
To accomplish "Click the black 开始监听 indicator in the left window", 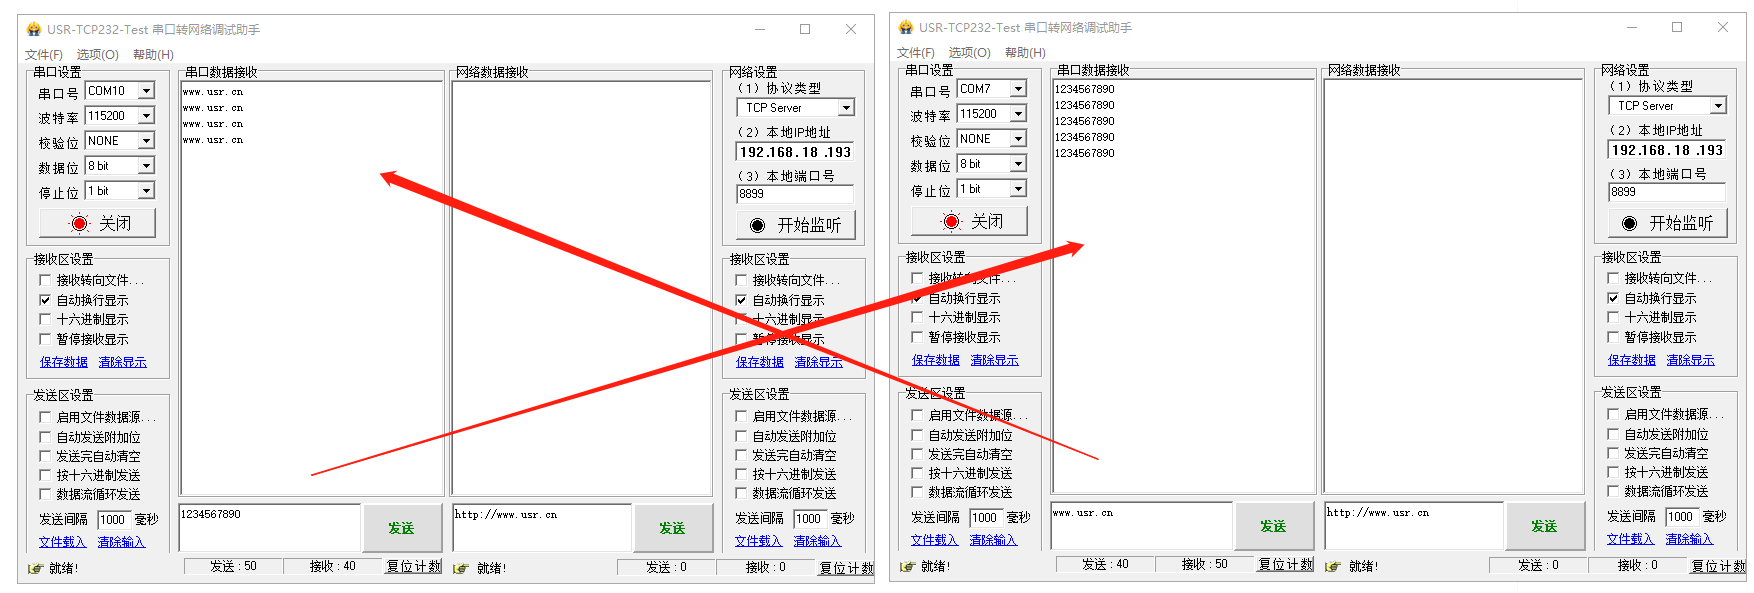I will coord(757,225).
